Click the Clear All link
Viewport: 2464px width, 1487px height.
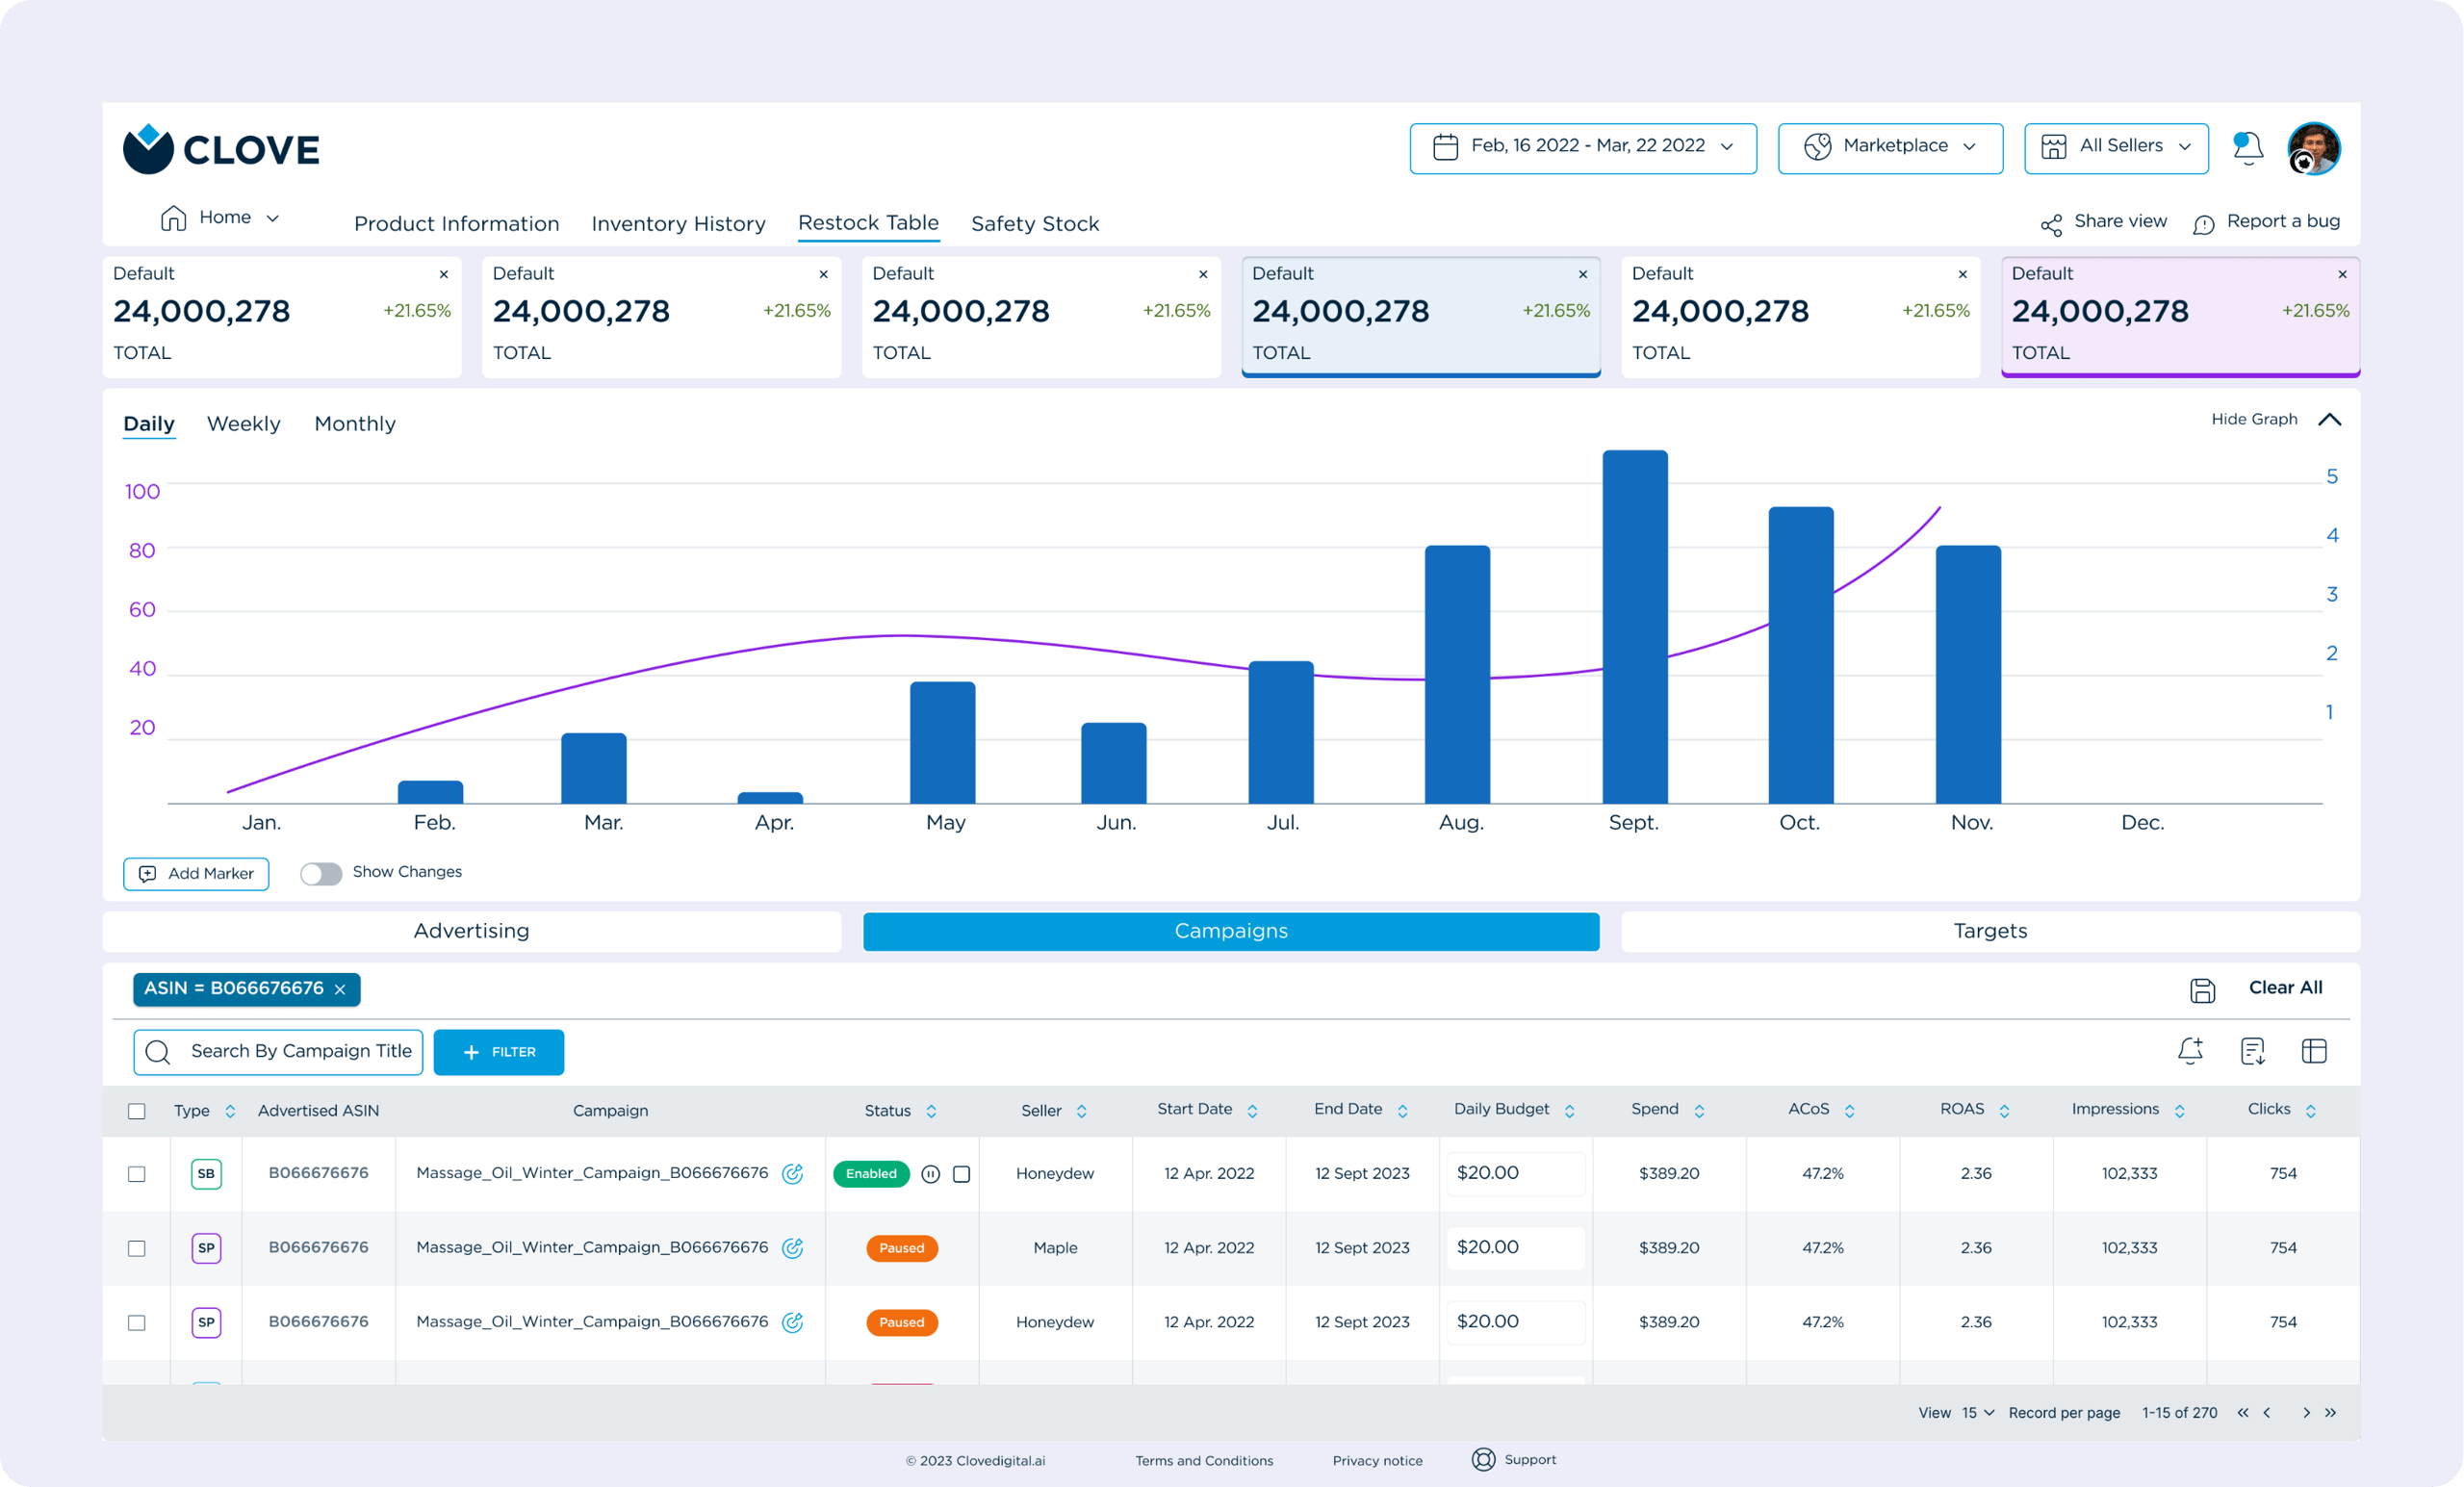tap(2285, 988)
